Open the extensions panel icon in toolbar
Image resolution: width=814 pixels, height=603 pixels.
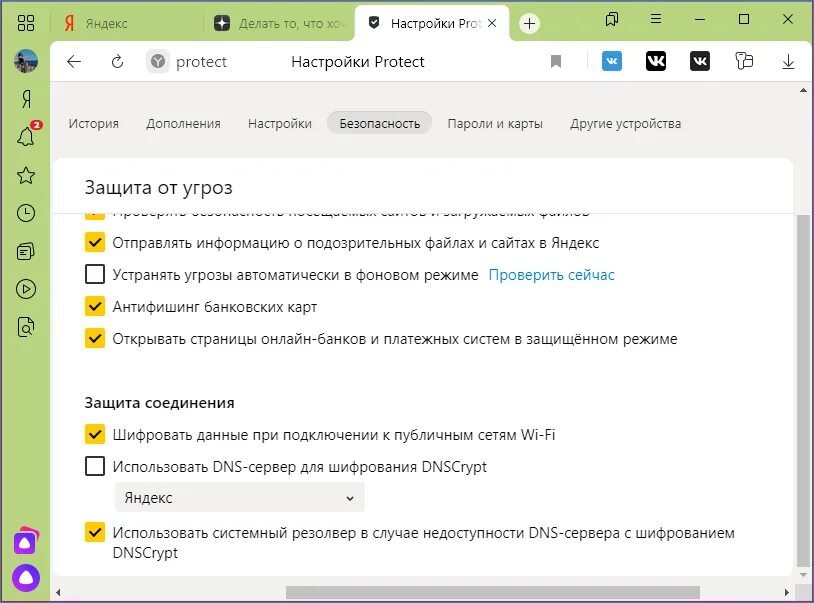[744, 61]
